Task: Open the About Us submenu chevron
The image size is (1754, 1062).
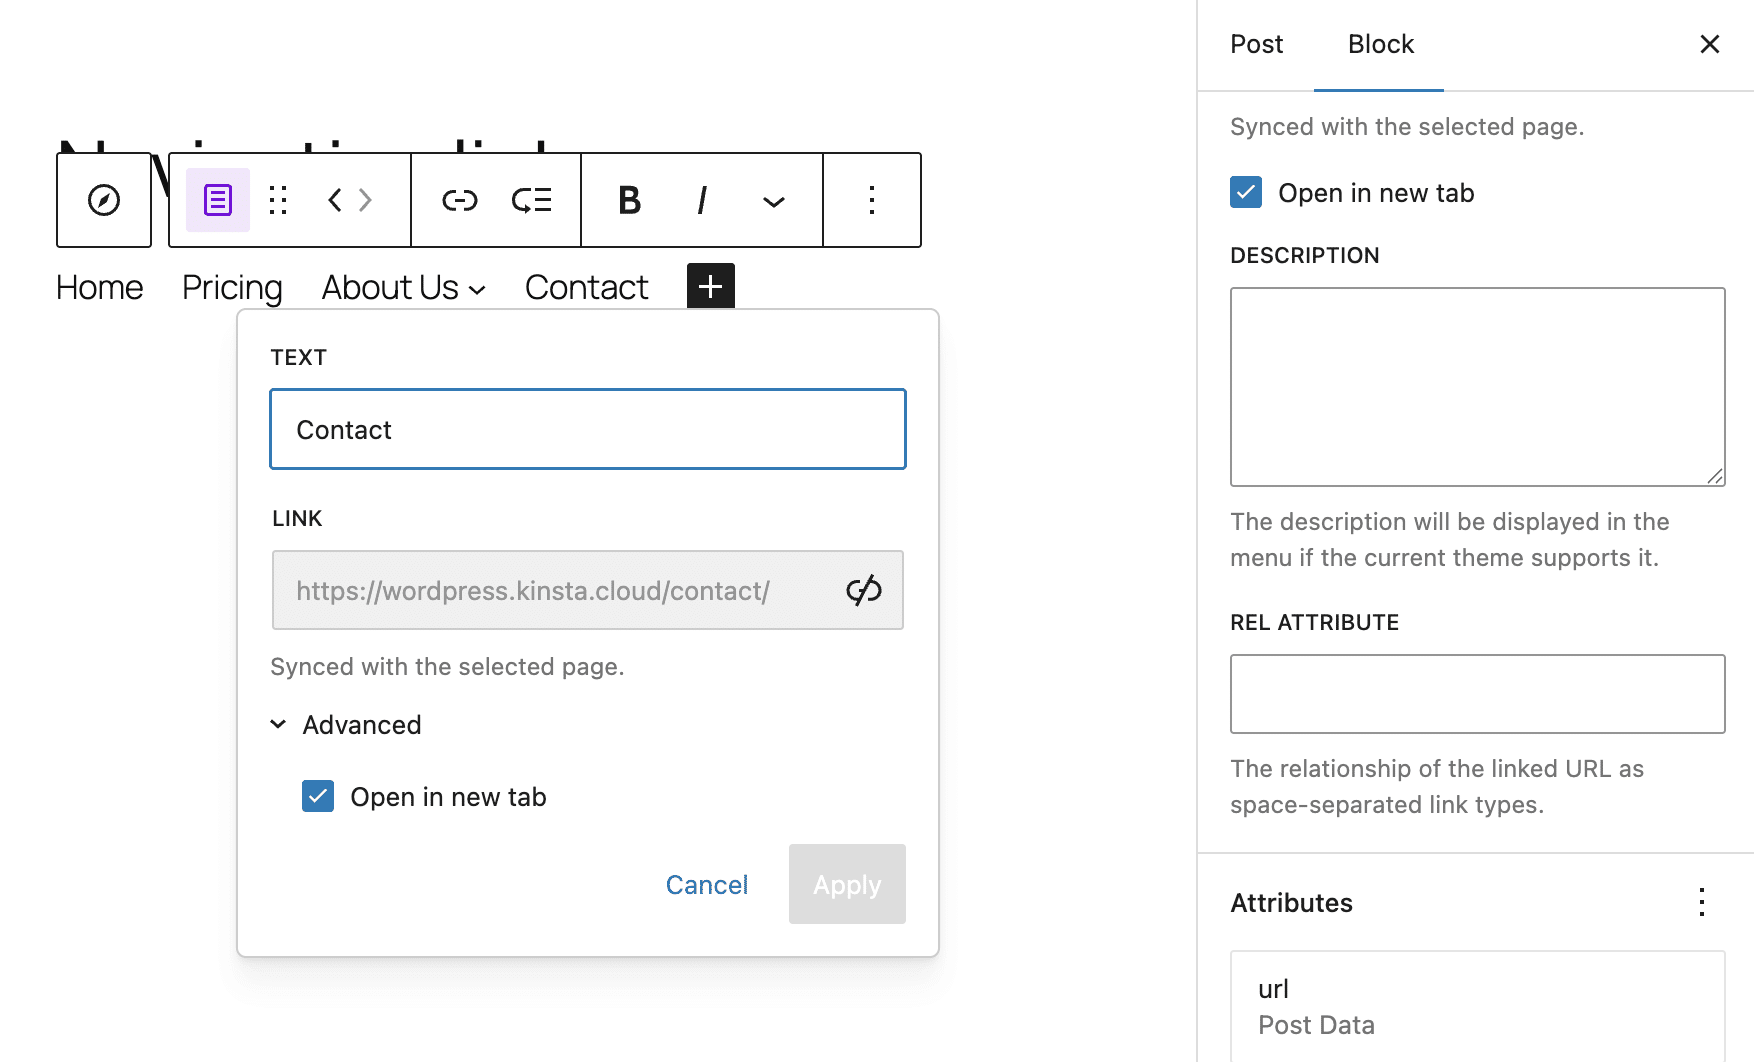Action: 477,289
